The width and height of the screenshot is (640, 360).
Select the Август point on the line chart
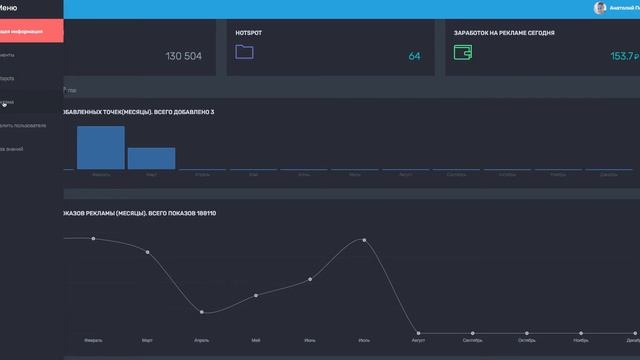pyautogui.click(x=418, y=333)
